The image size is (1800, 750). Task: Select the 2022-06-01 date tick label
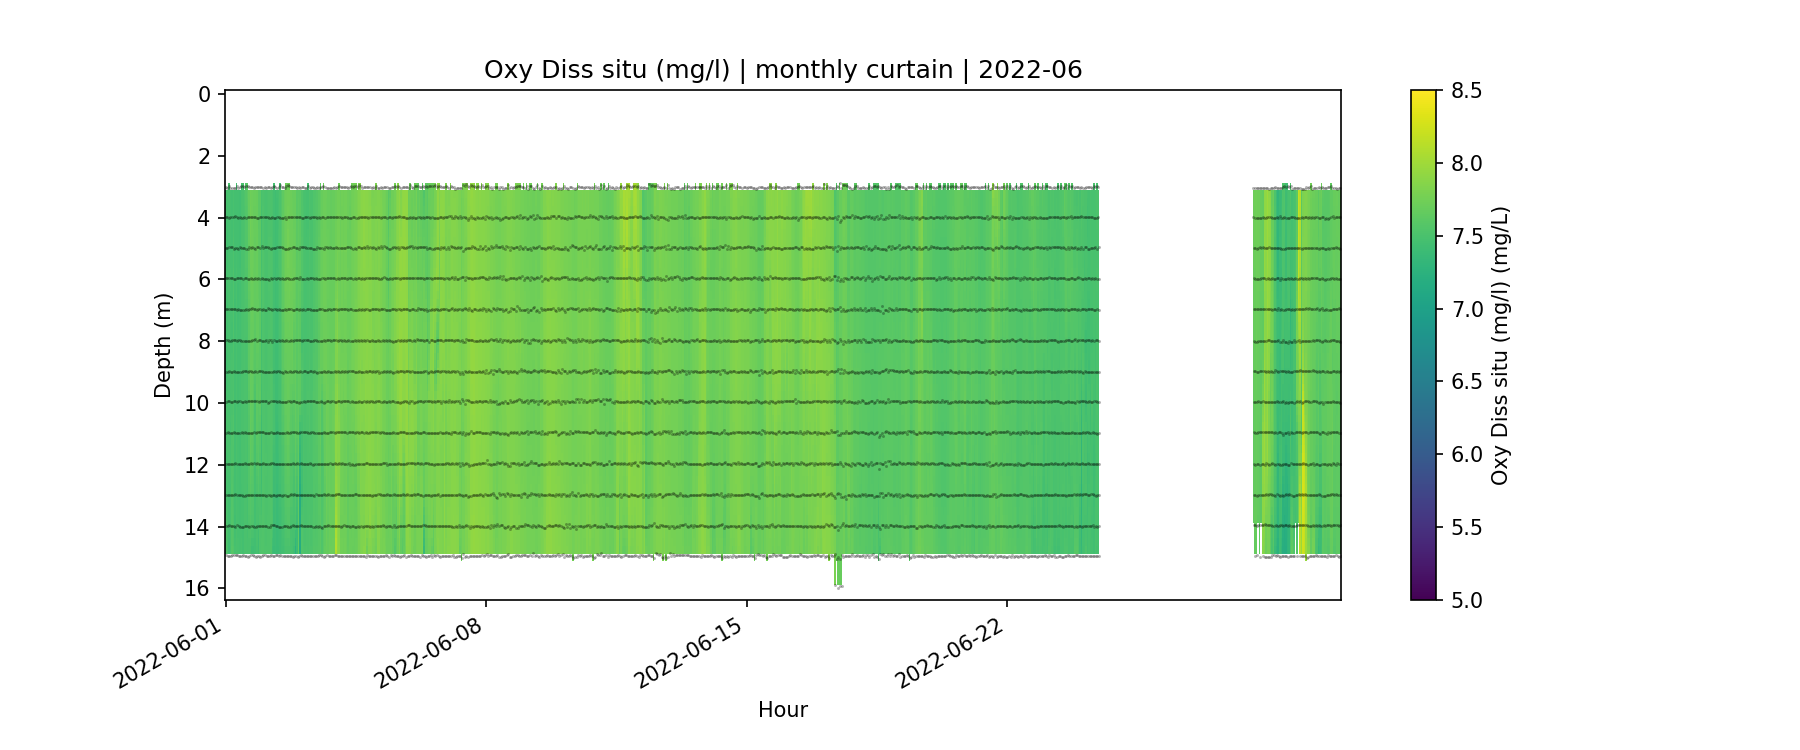tap(169, 652)
